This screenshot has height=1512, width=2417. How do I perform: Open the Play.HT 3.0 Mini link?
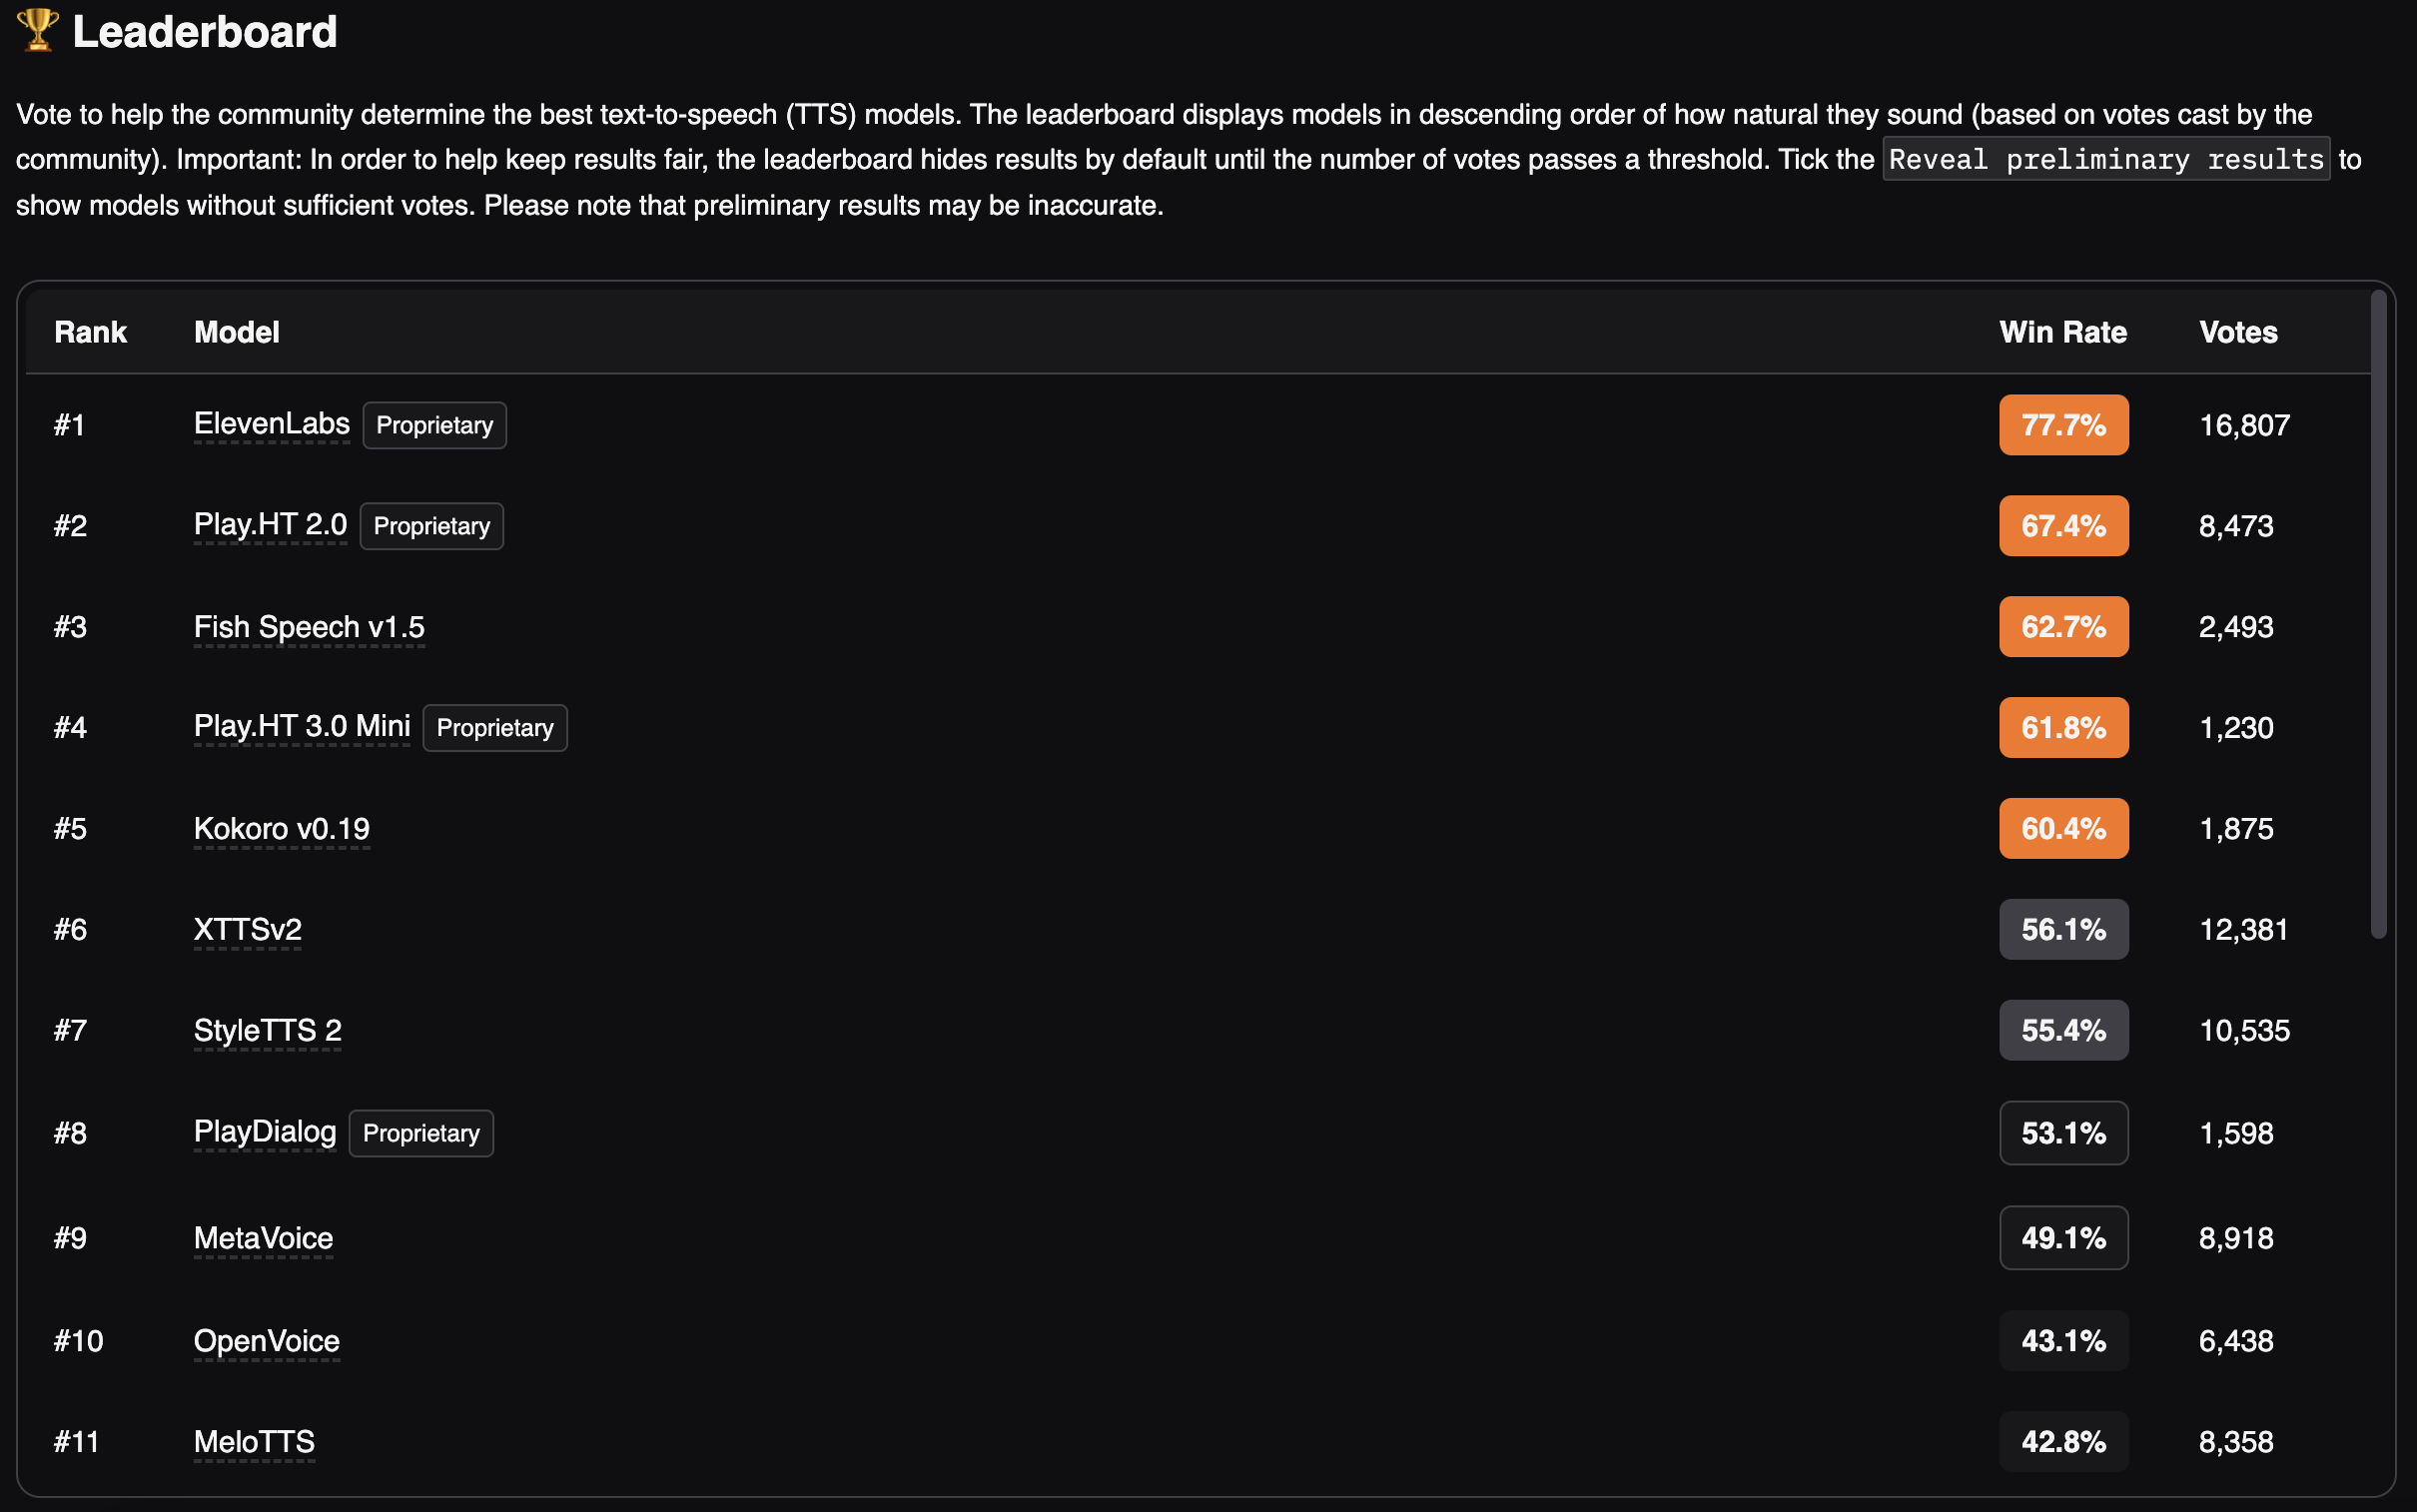pos(302,727)
